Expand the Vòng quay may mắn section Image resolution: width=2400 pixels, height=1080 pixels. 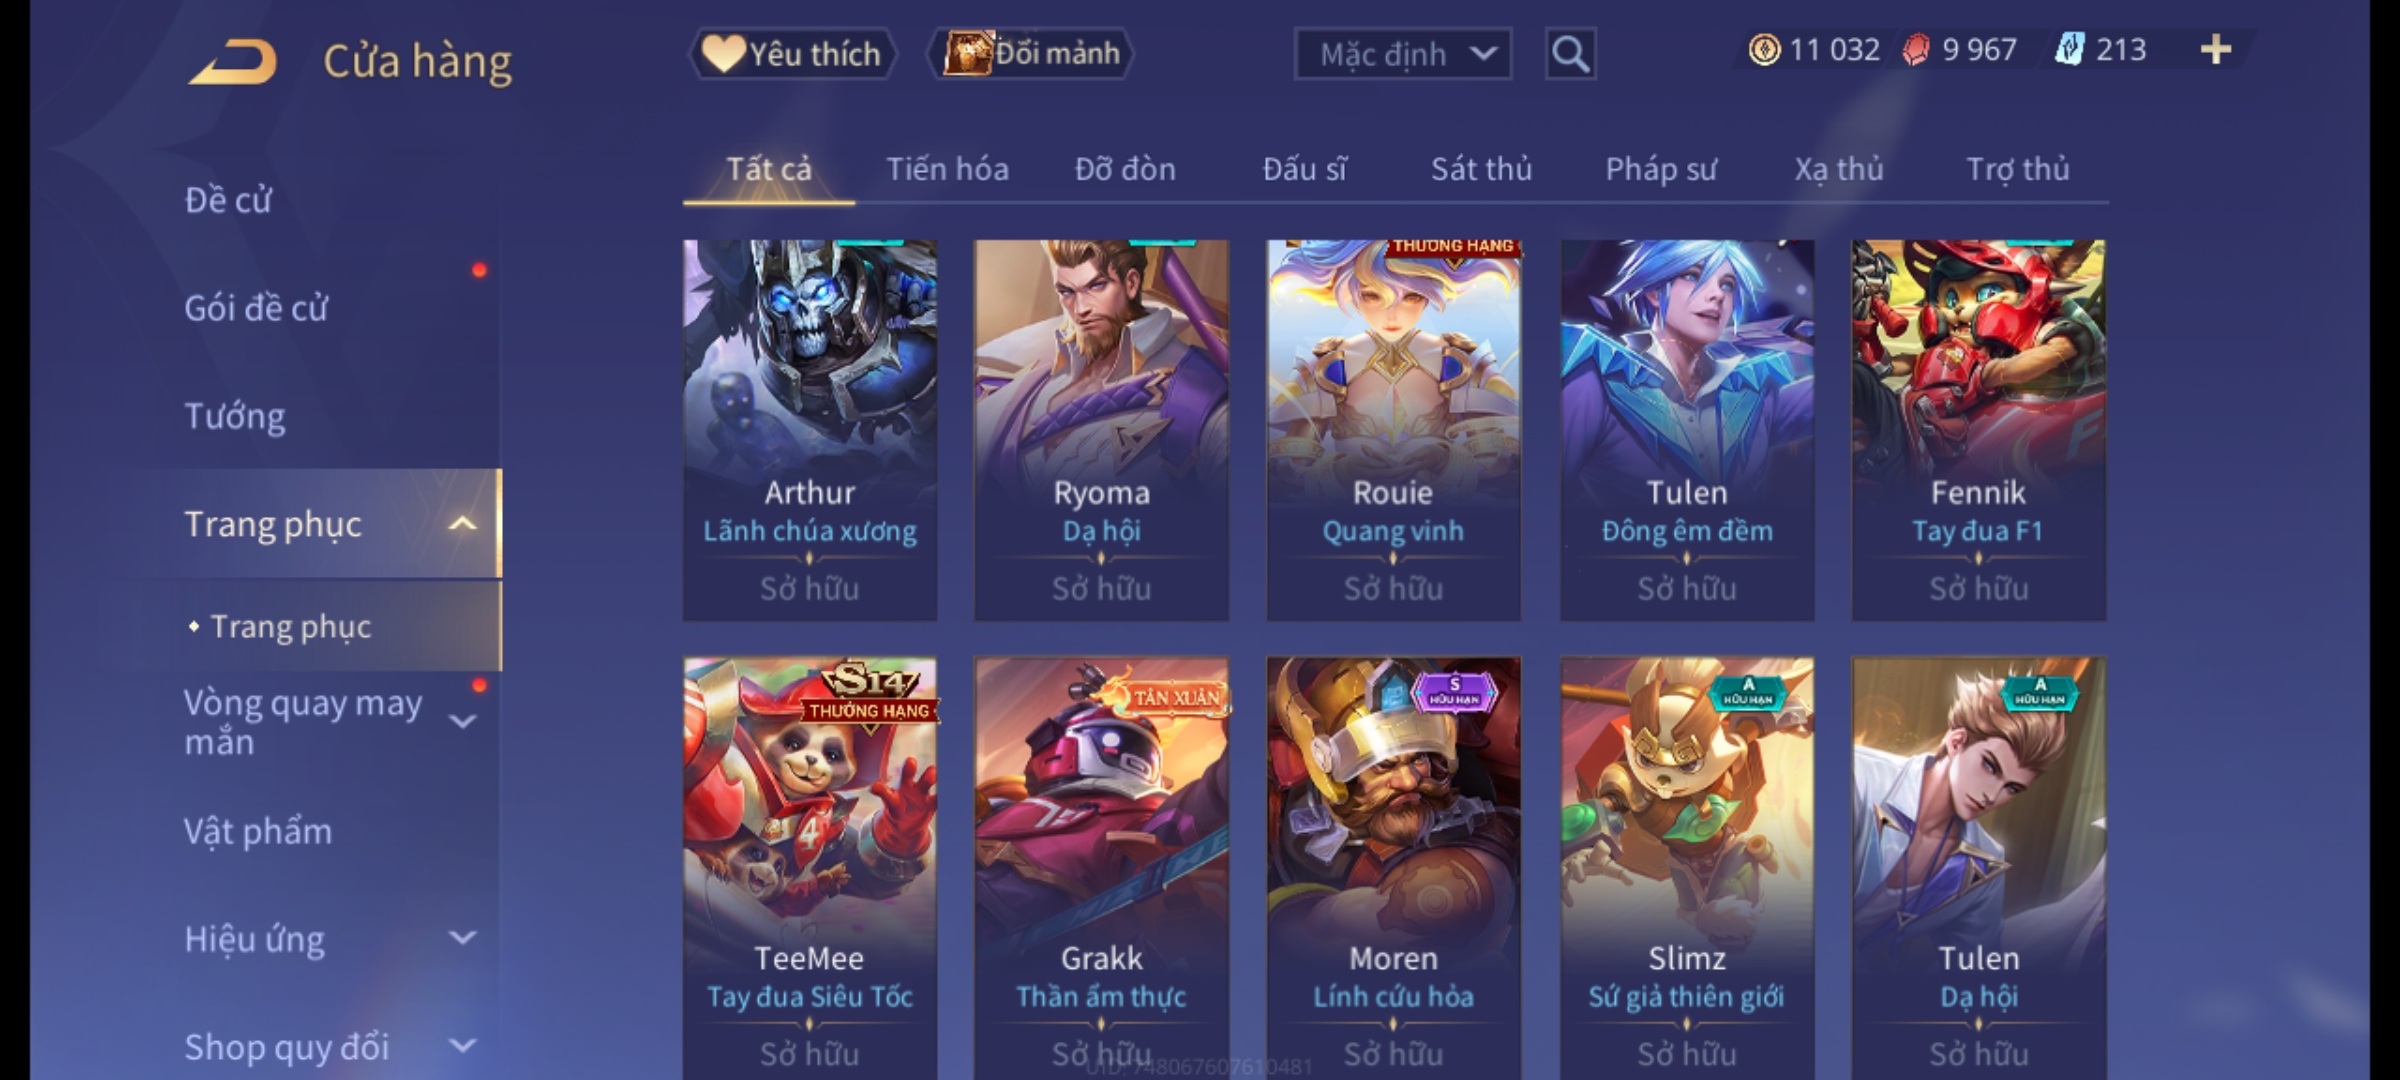point(462,721)
